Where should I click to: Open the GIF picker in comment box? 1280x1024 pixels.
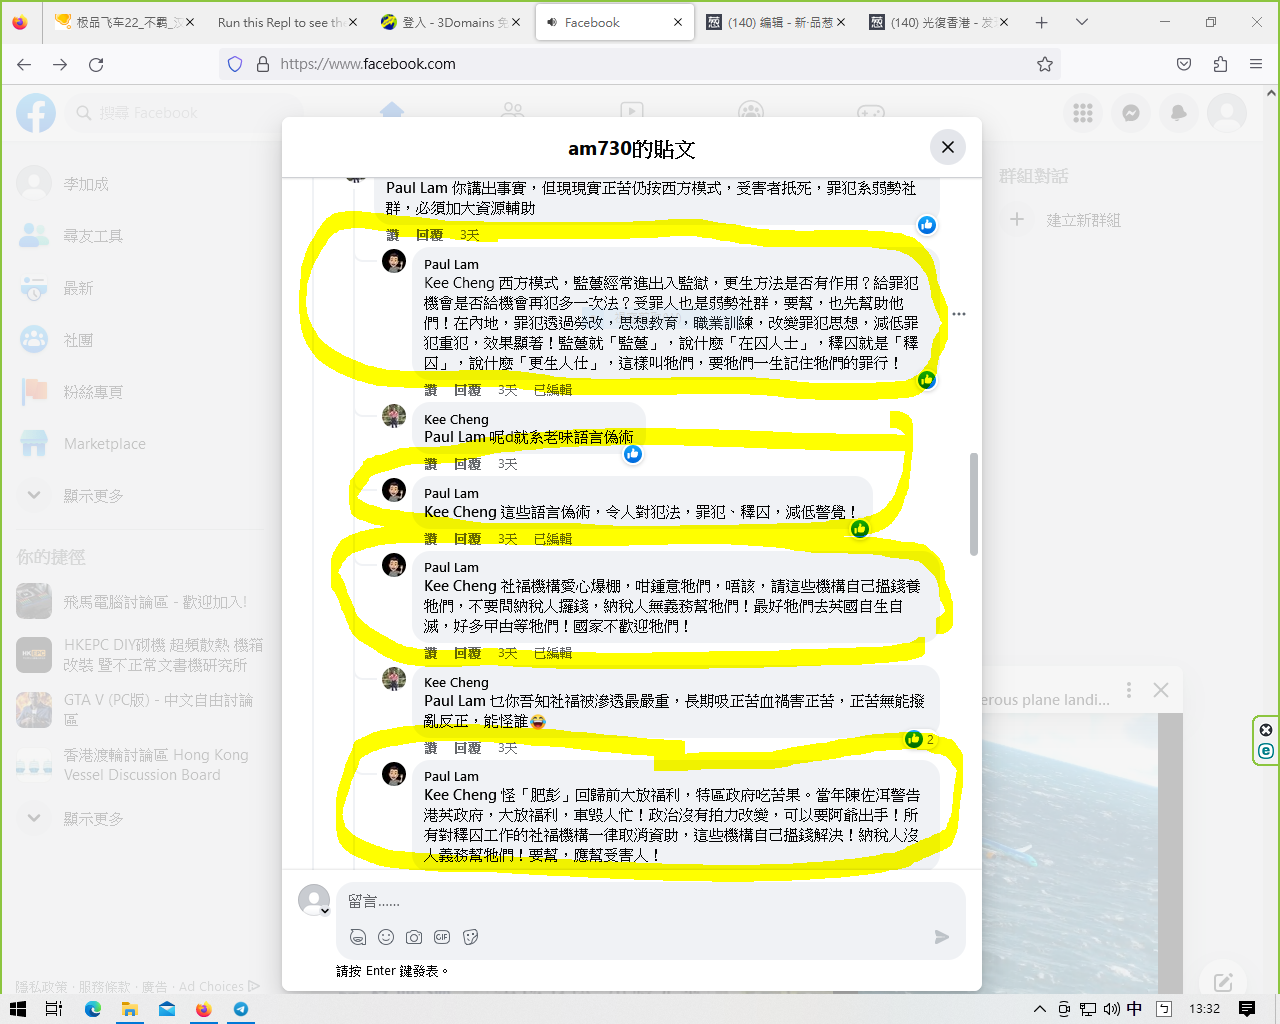[442, 937]
